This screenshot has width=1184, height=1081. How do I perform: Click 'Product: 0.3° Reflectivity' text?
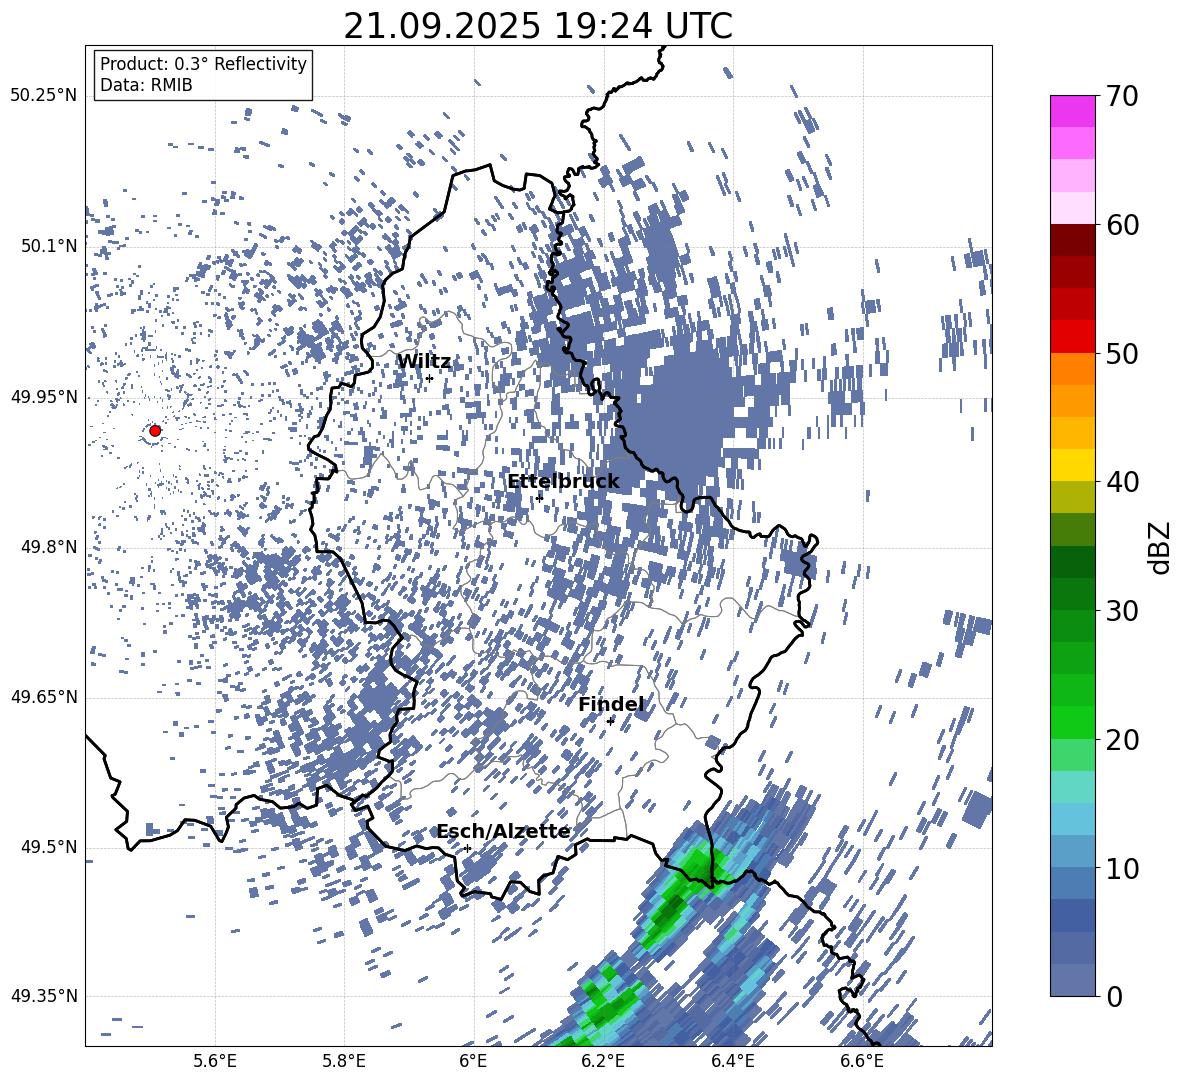click(x=203, y=63)
